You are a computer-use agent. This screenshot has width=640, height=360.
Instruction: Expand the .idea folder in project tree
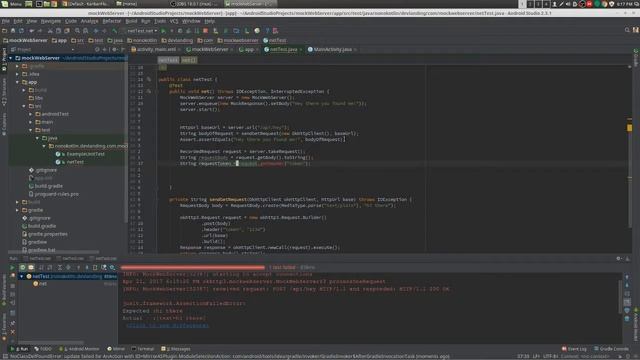point(17,74)
